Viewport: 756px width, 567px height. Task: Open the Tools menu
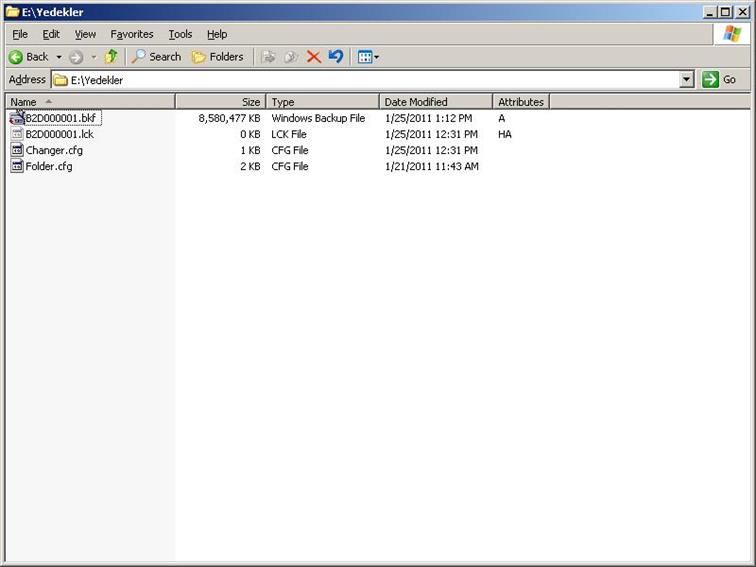click(x=180, y=34)
